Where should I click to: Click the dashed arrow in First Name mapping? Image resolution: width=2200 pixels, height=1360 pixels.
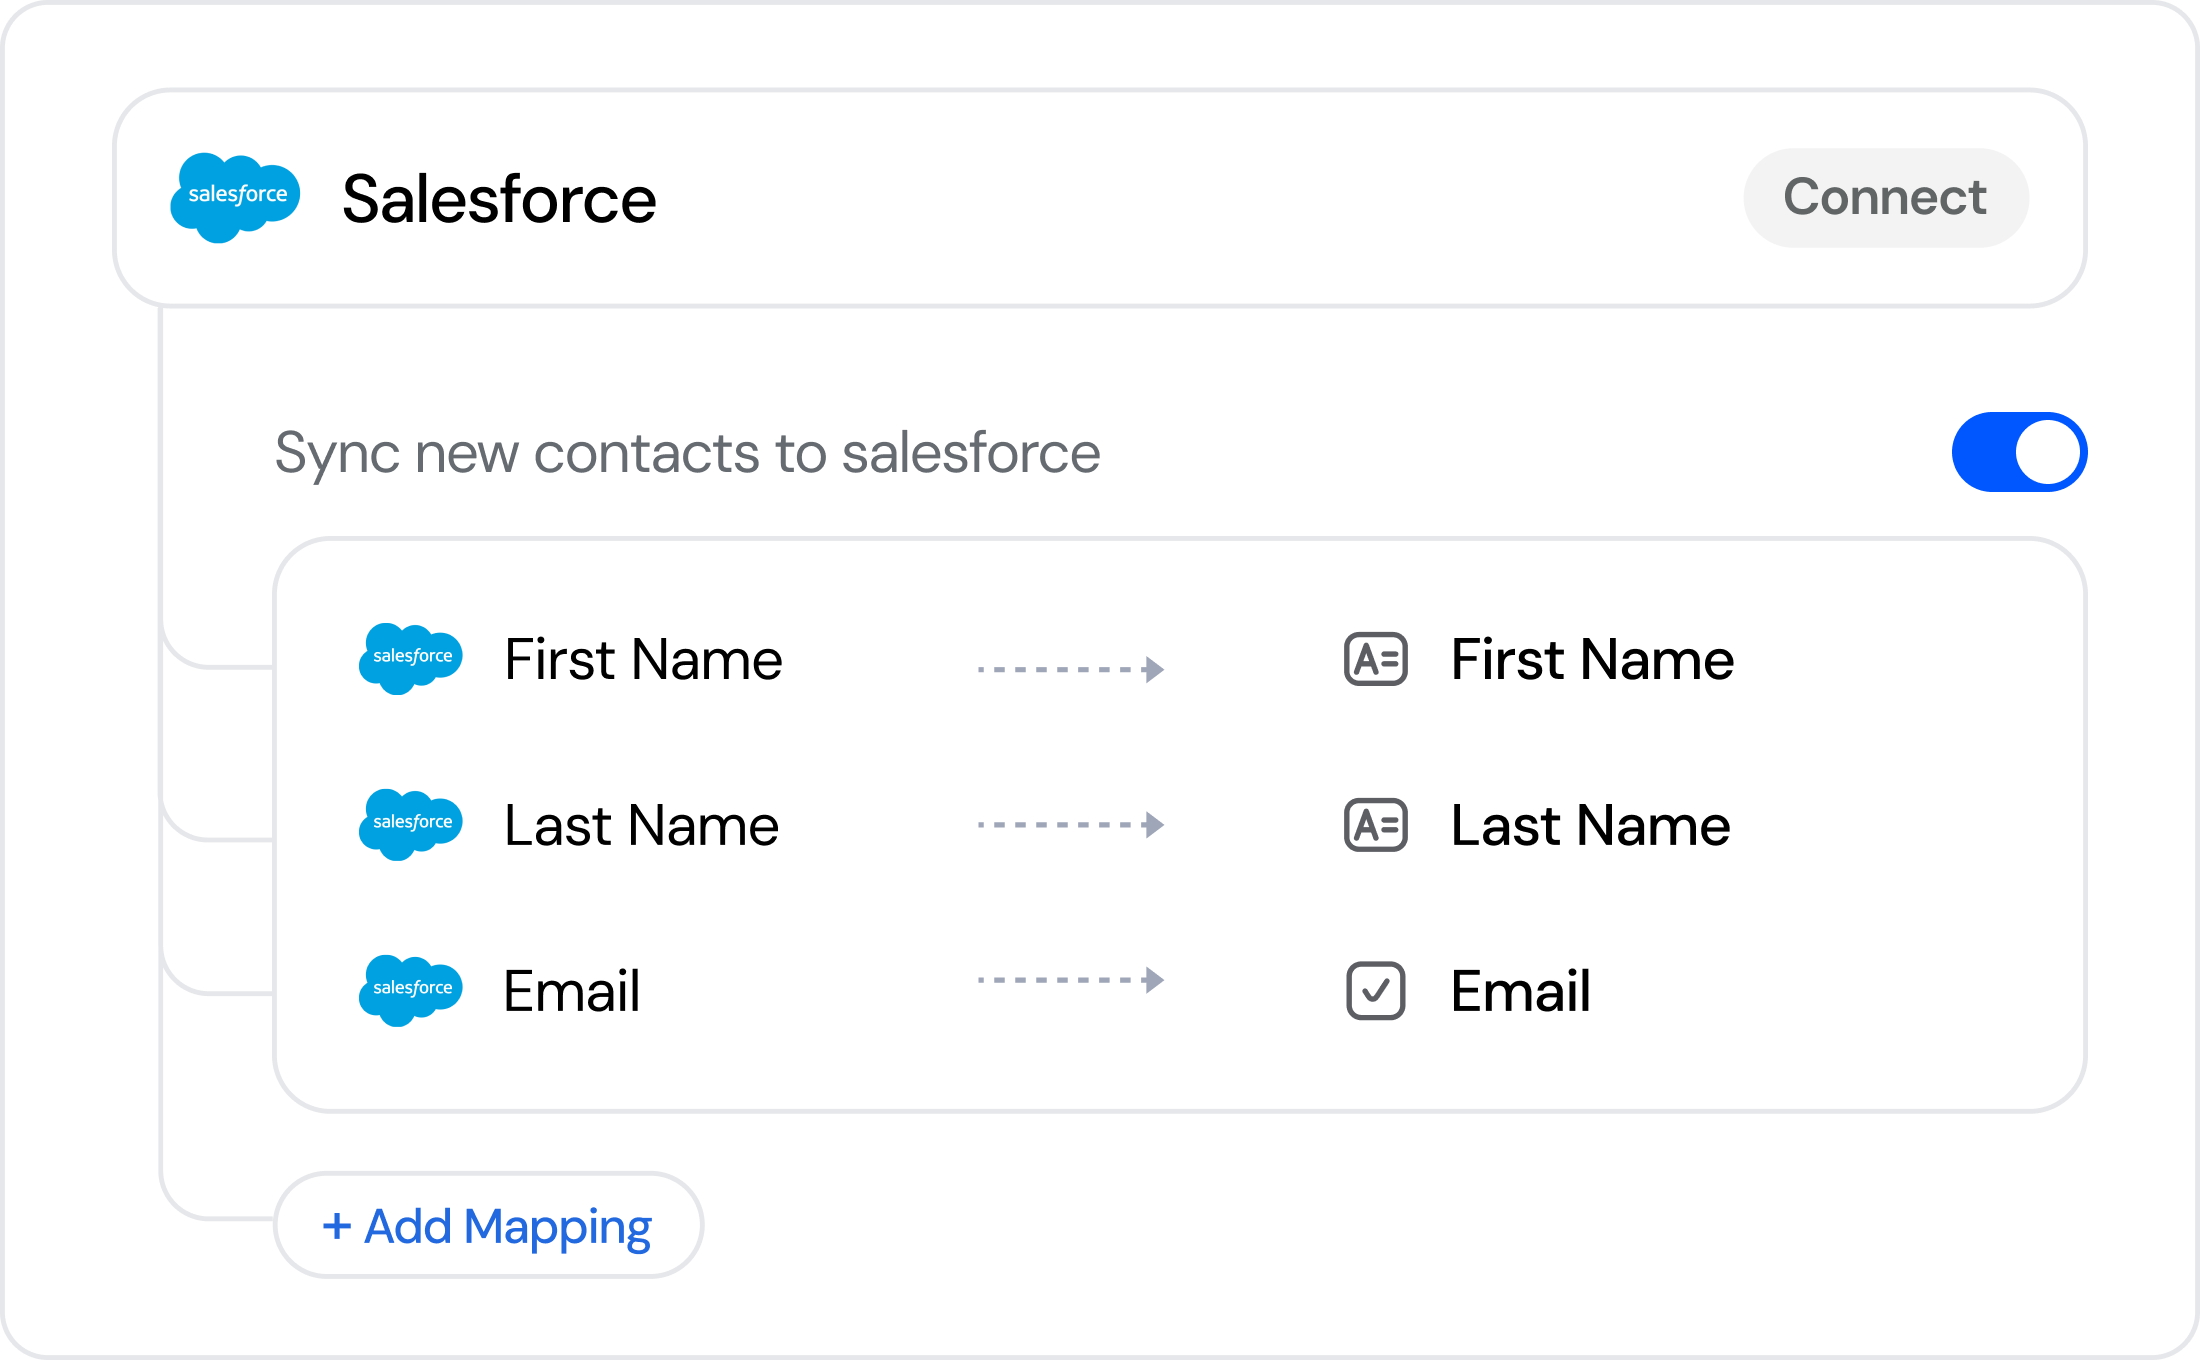coord(1071,669)
